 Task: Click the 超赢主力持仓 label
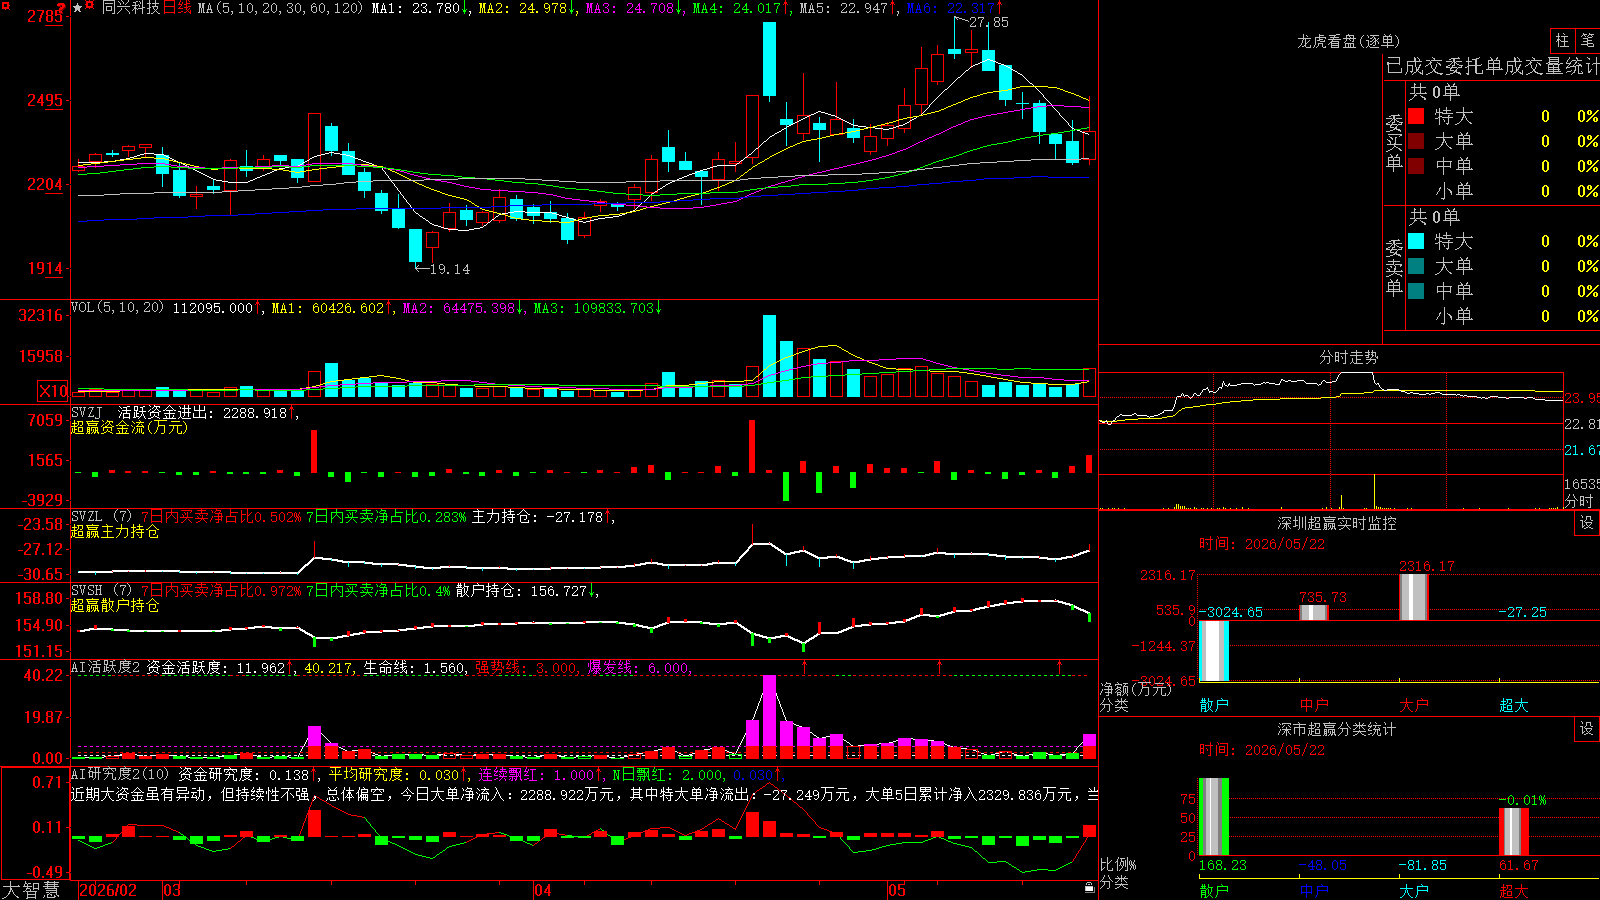click(115, 531)
